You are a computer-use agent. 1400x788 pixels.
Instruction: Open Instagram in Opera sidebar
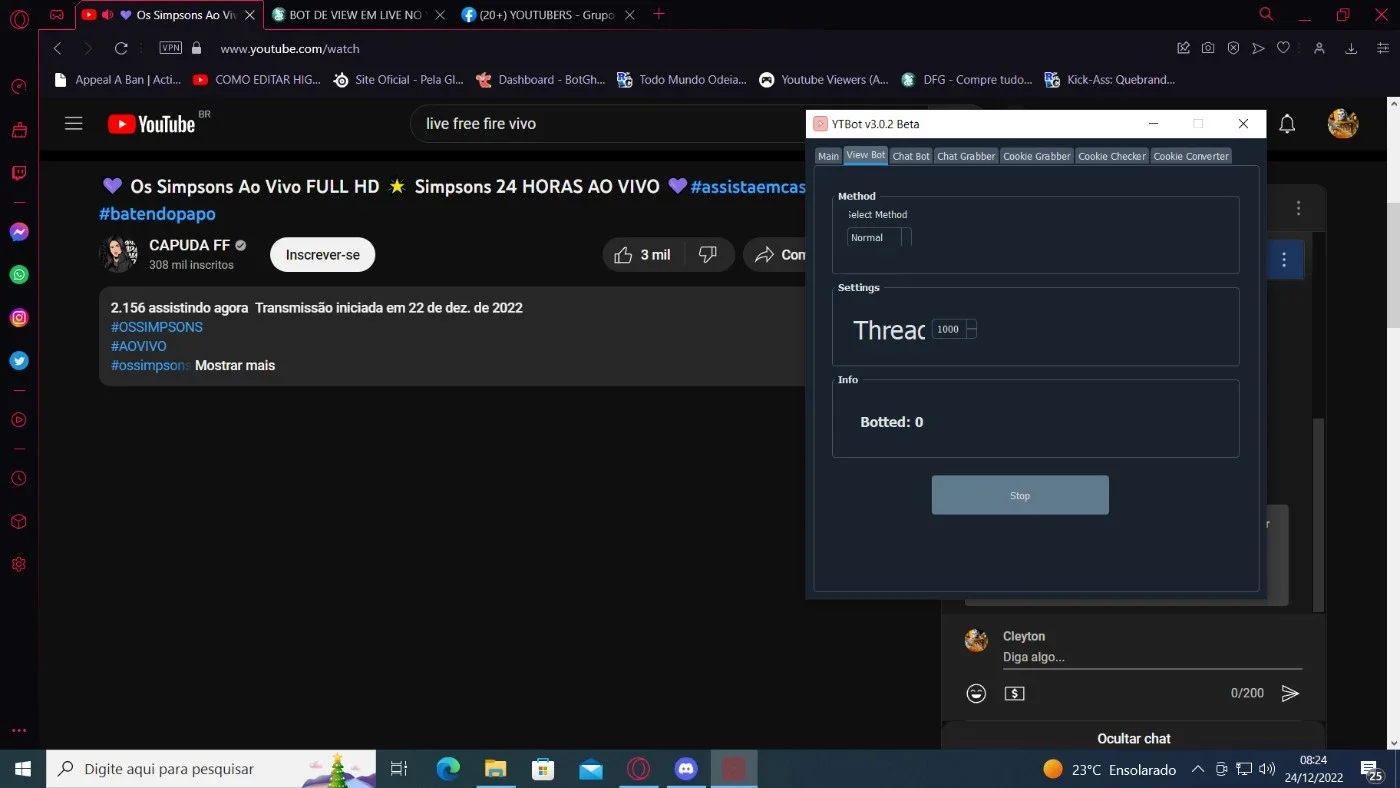tap(19, 318)
